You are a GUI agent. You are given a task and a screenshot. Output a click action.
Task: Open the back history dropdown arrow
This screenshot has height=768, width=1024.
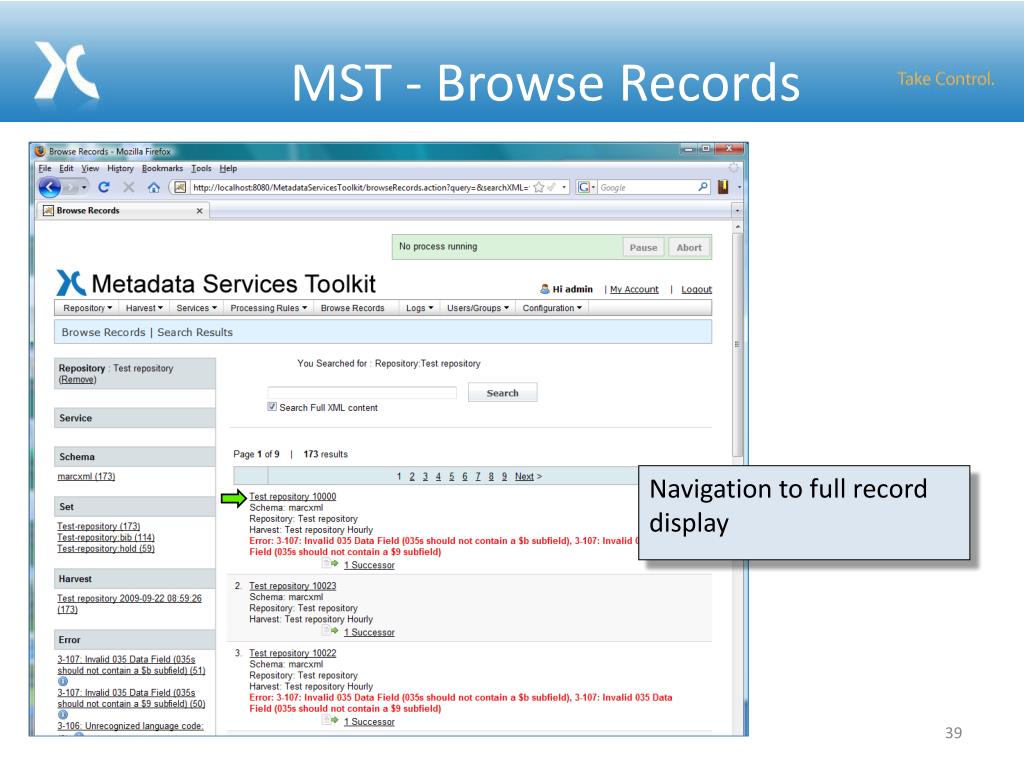click(84, 188)
